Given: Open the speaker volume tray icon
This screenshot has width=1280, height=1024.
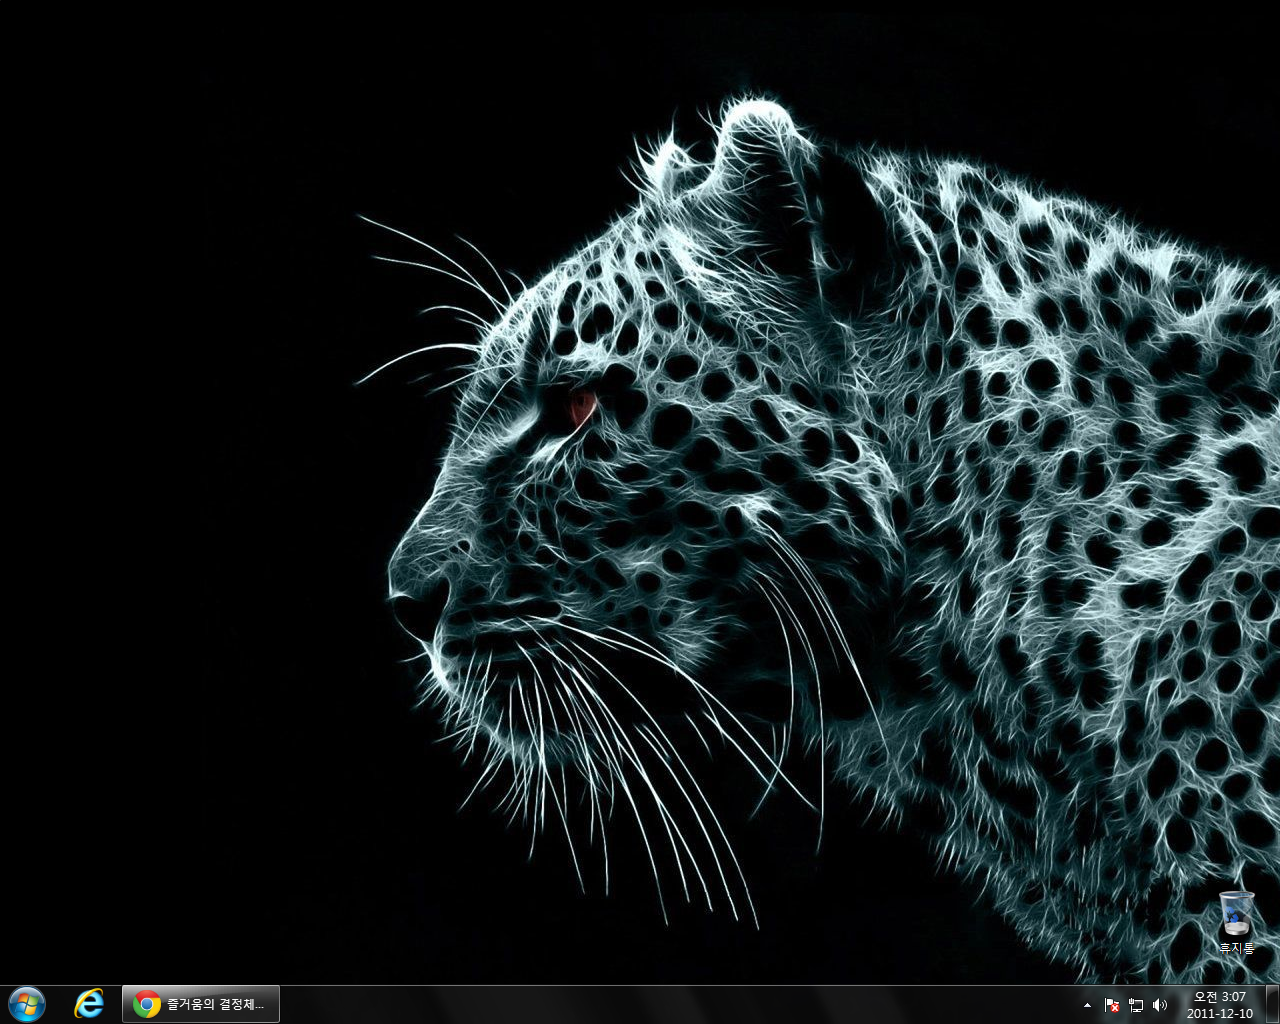Looking at the screenshot, I should tap(1160, 1005).
